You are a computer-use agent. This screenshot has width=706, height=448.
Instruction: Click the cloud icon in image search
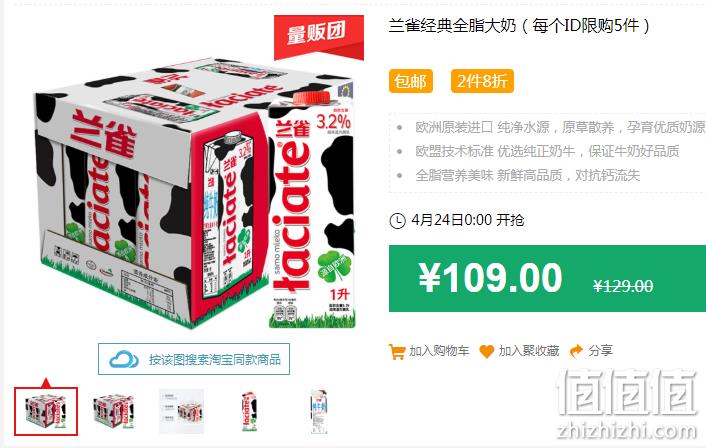[x=123, y=359]
